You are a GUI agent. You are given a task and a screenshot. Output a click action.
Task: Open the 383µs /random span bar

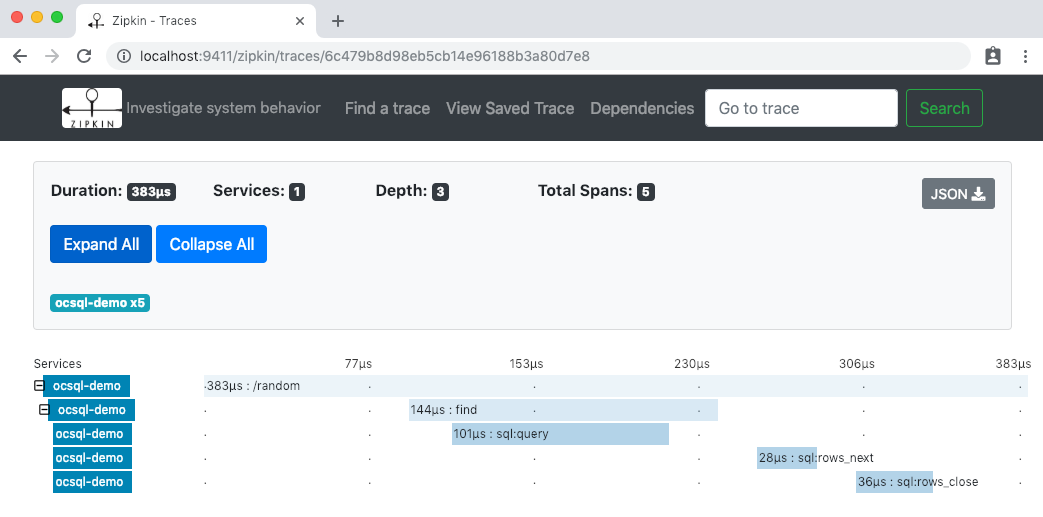click(615, 386)
